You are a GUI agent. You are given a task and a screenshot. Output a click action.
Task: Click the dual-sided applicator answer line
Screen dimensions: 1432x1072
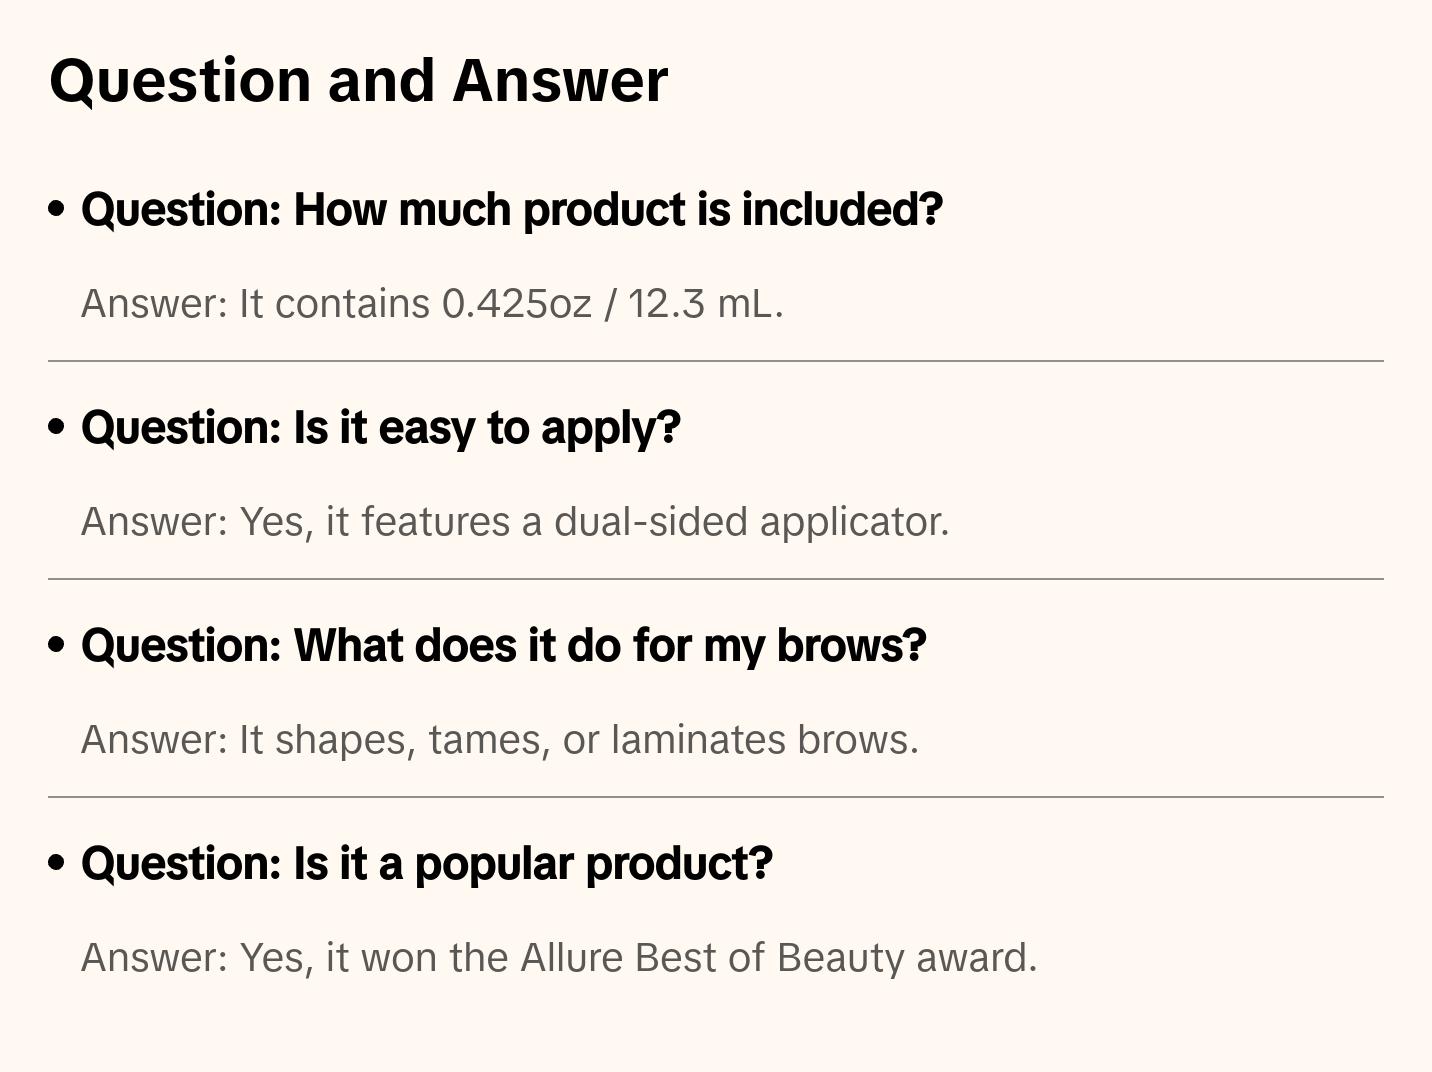tap(514, 522)
